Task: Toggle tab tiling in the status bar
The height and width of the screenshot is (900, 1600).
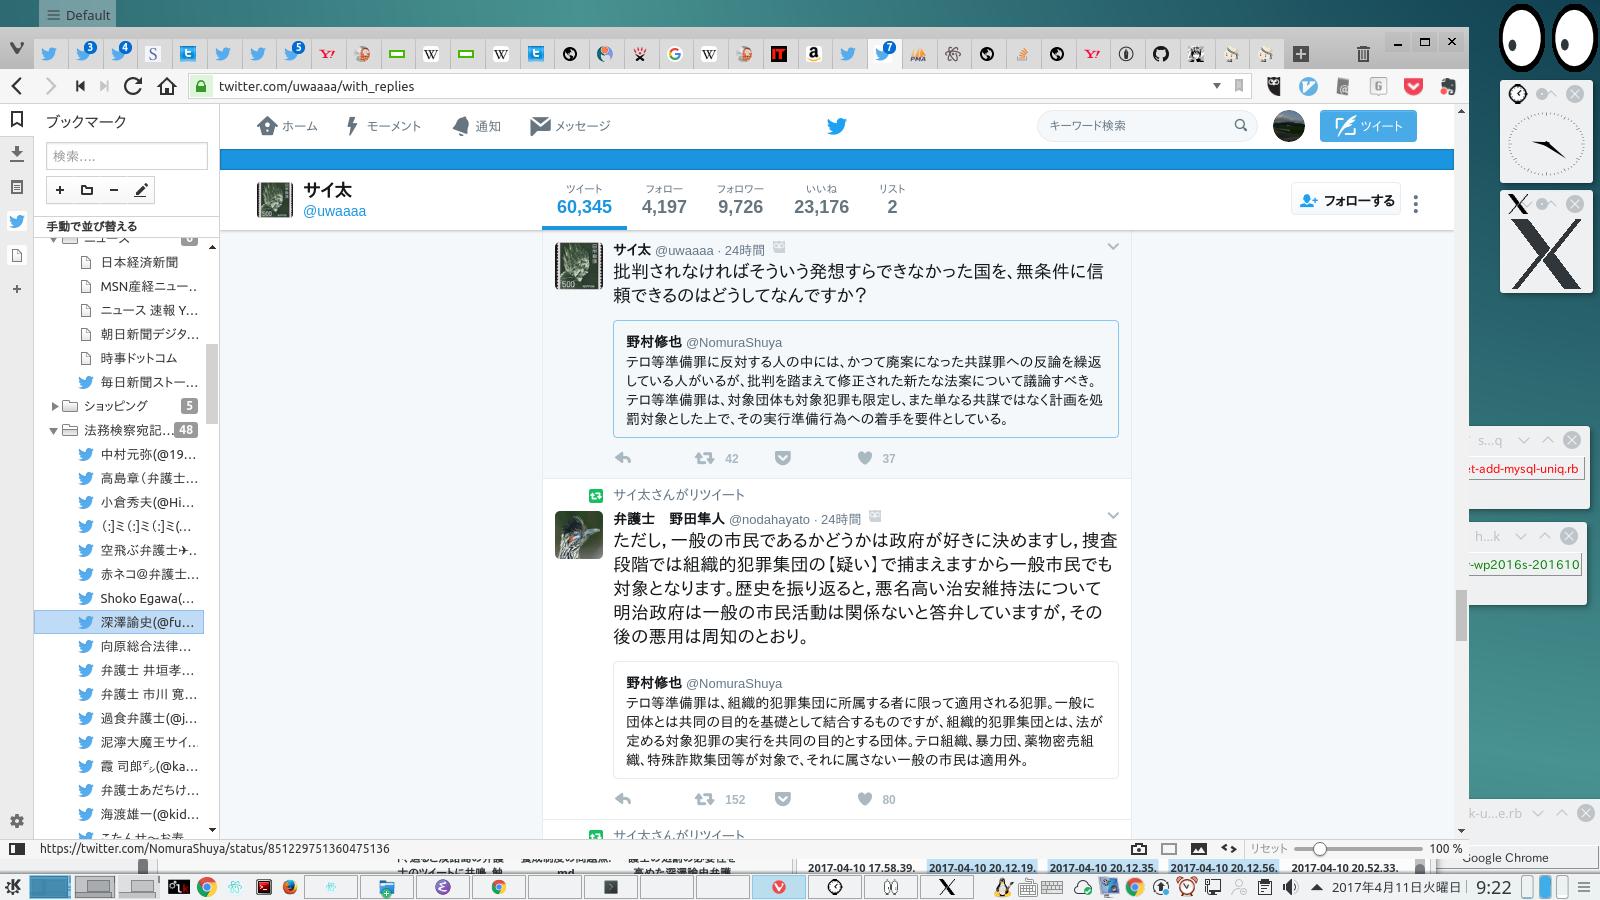Action: pyautogui.click(x=1169, y=849)
